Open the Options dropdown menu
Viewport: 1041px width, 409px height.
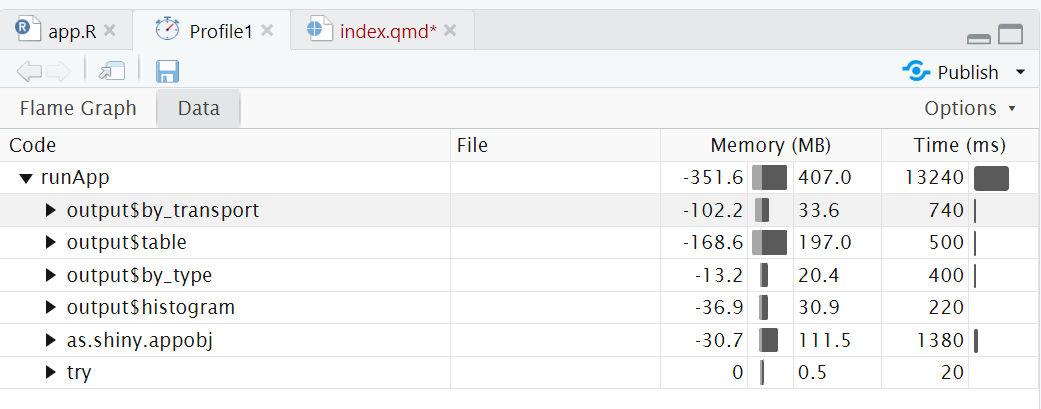point(969,108)
